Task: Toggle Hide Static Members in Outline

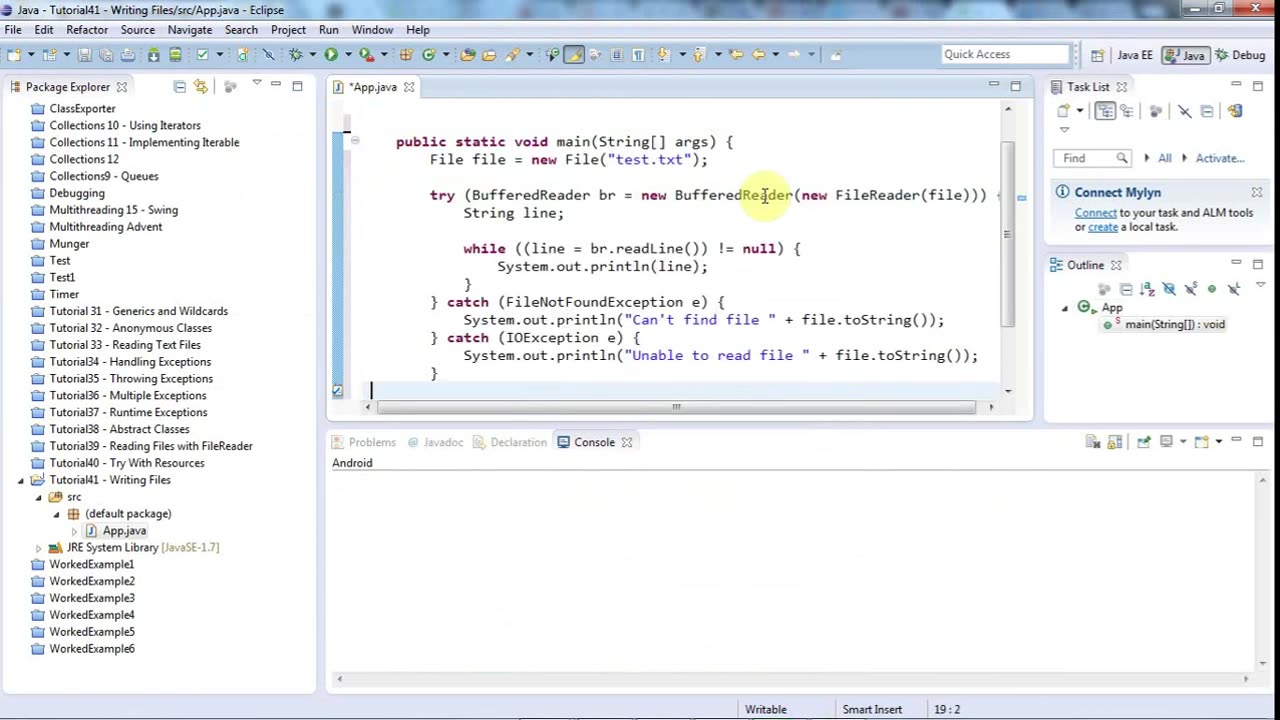Action: click(x=1190, y=289)
